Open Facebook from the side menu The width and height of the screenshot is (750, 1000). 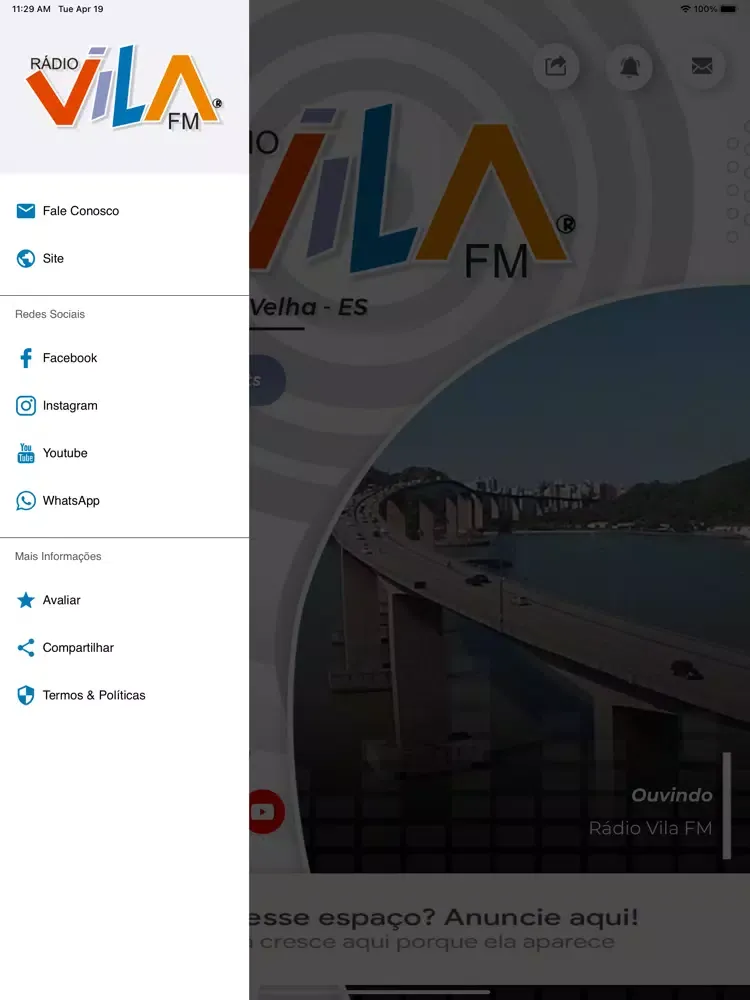124,358
